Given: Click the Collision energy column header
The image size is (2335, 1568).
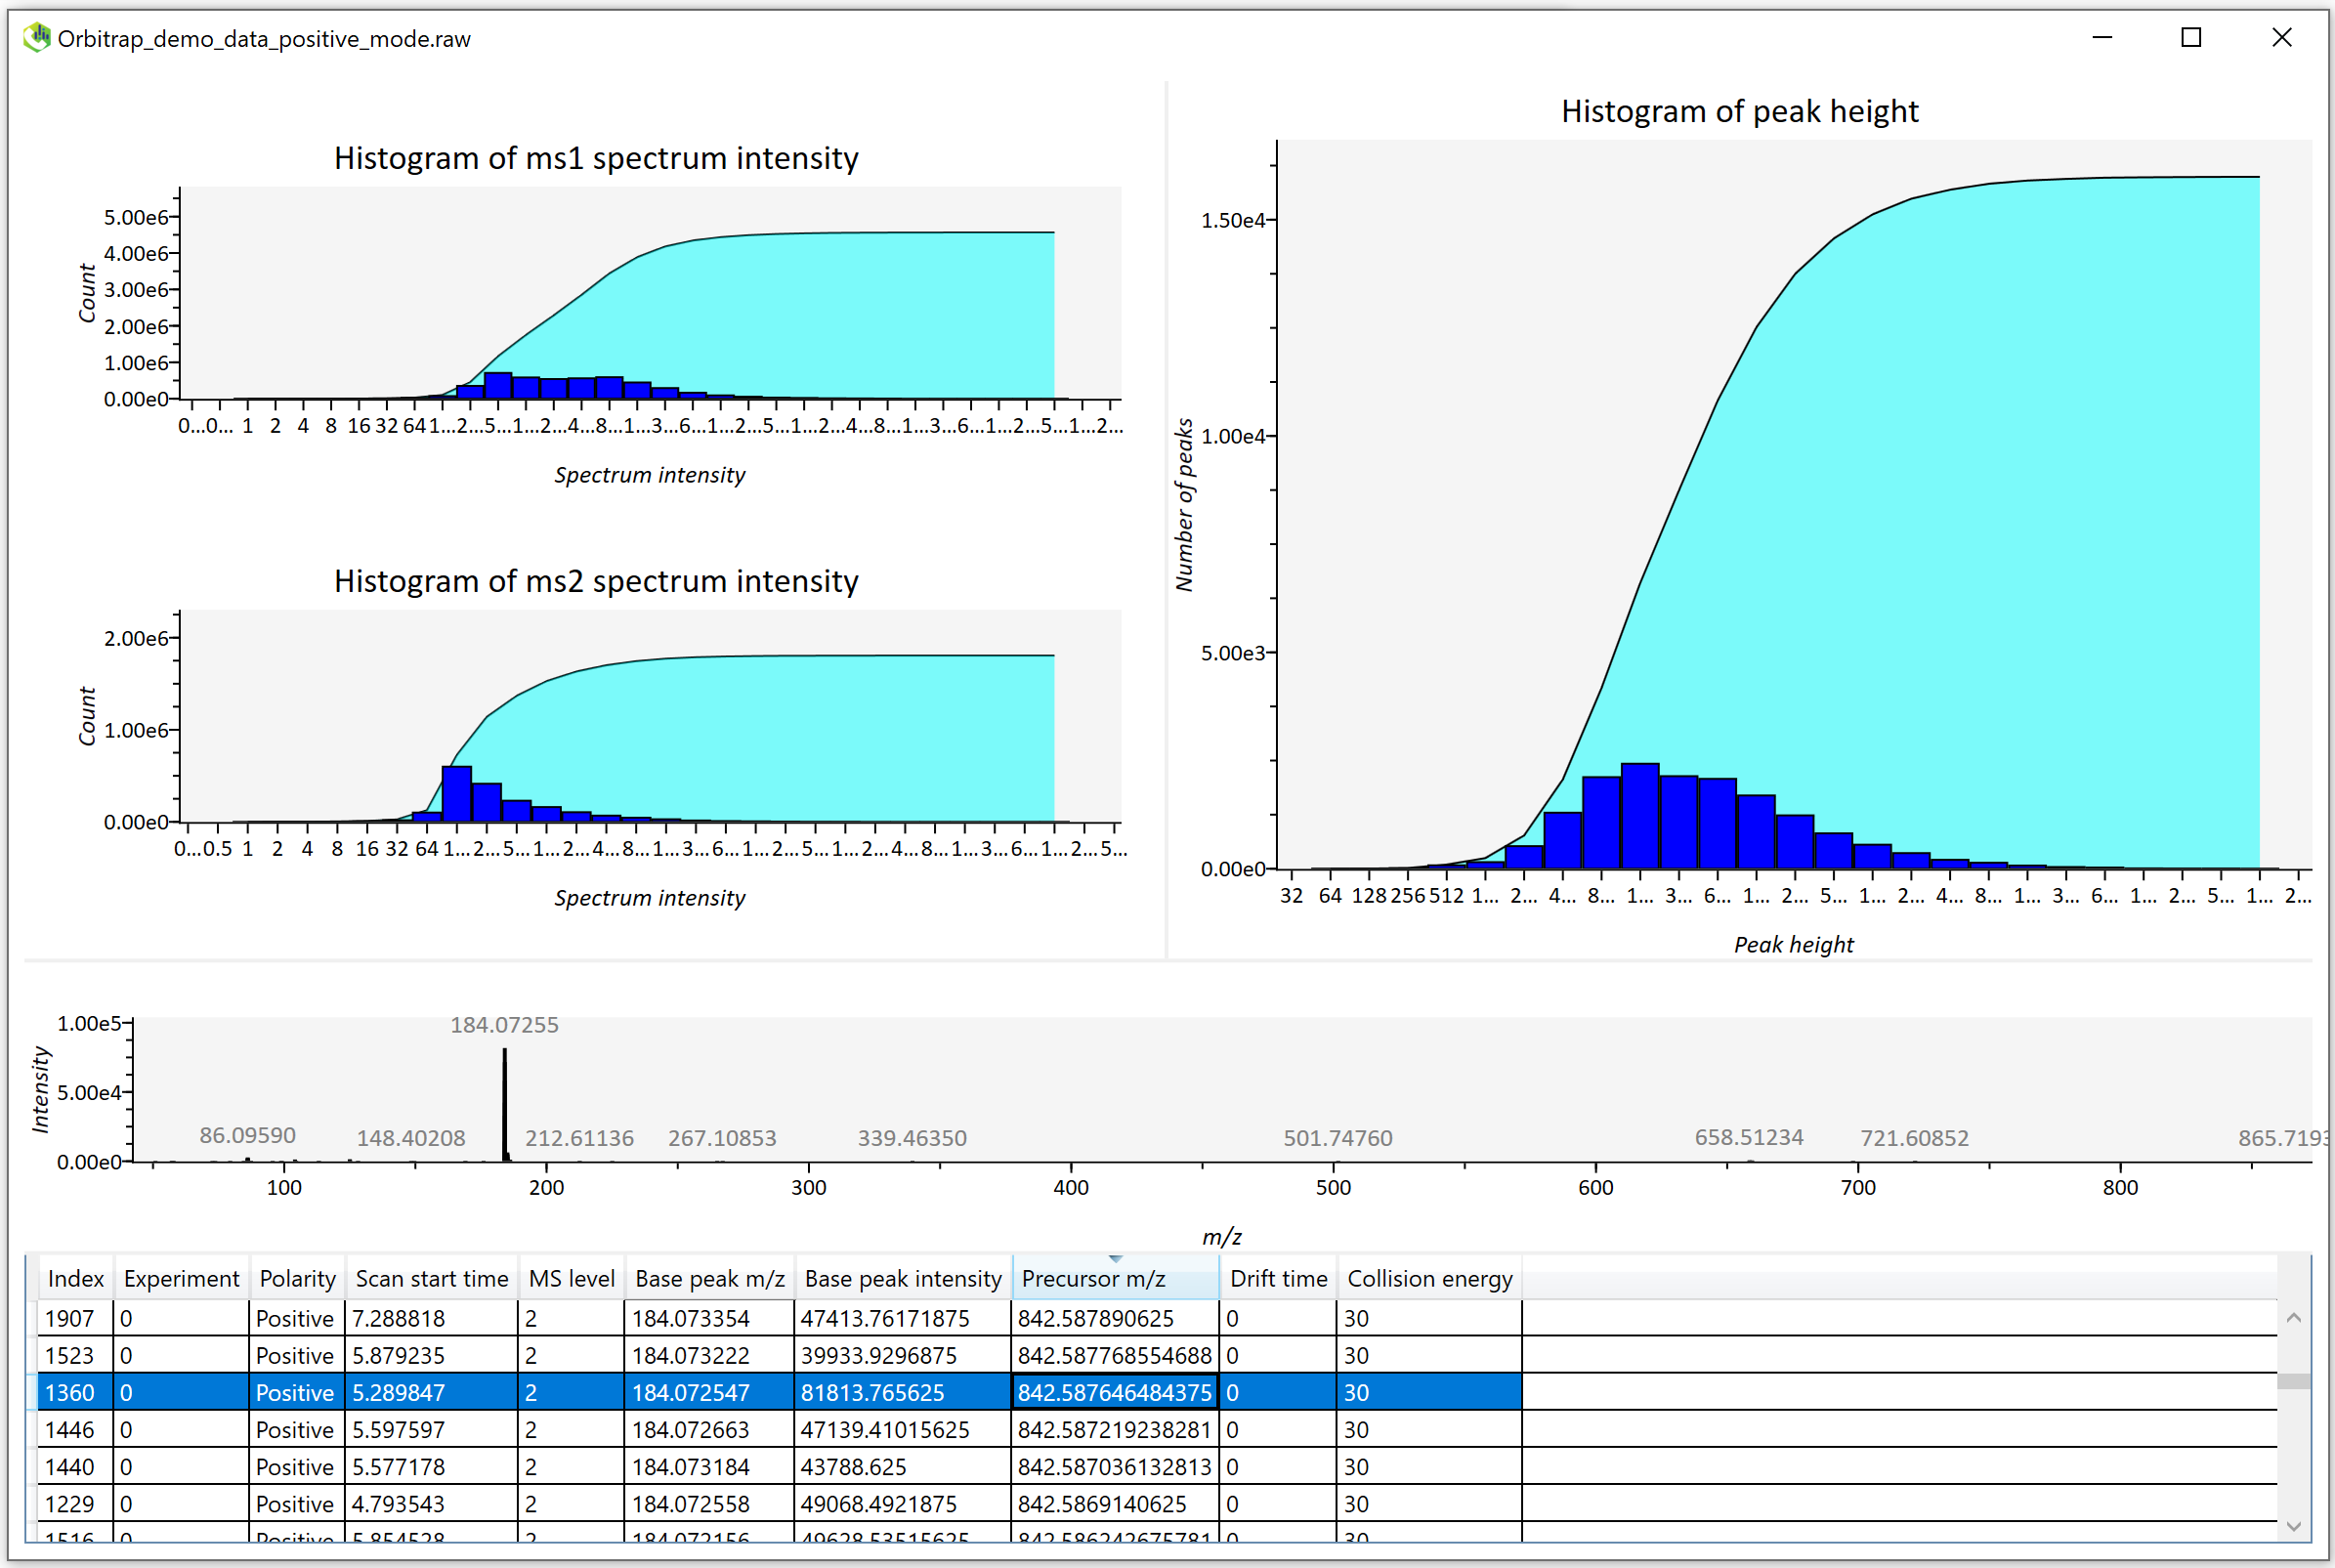Looking at the screenshot, I should coord(1428,1278).
